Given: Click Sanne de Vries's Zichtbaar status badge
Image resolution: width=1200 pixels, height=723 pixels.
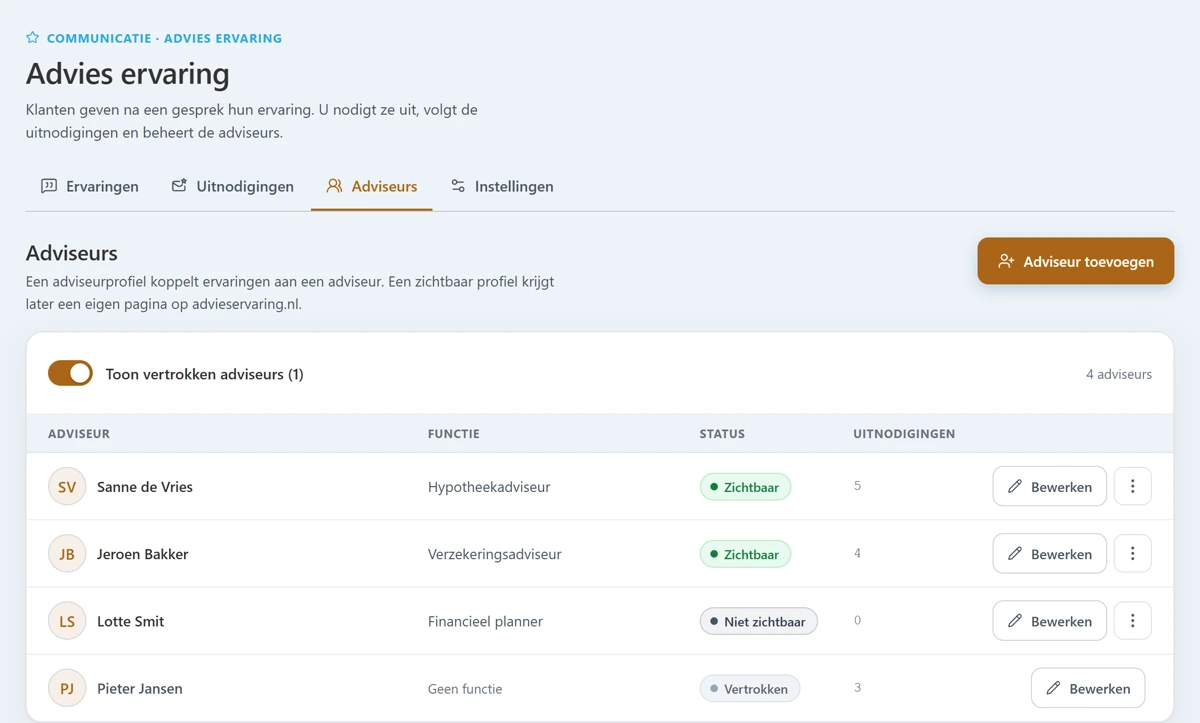Looking at the screenshot, I should point(745,487).
